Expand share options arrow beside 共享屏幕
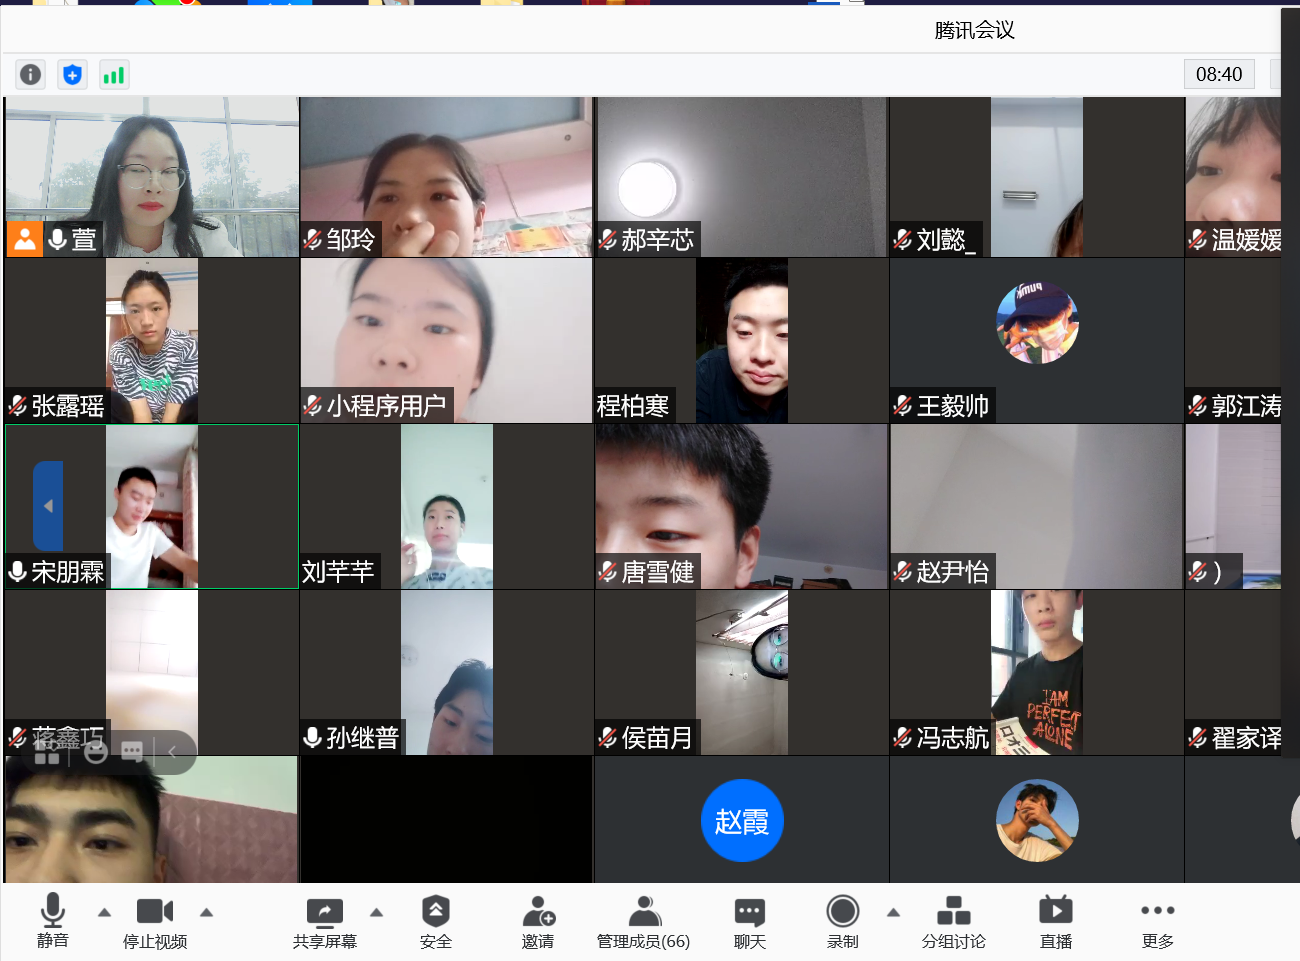 [376, 912]
